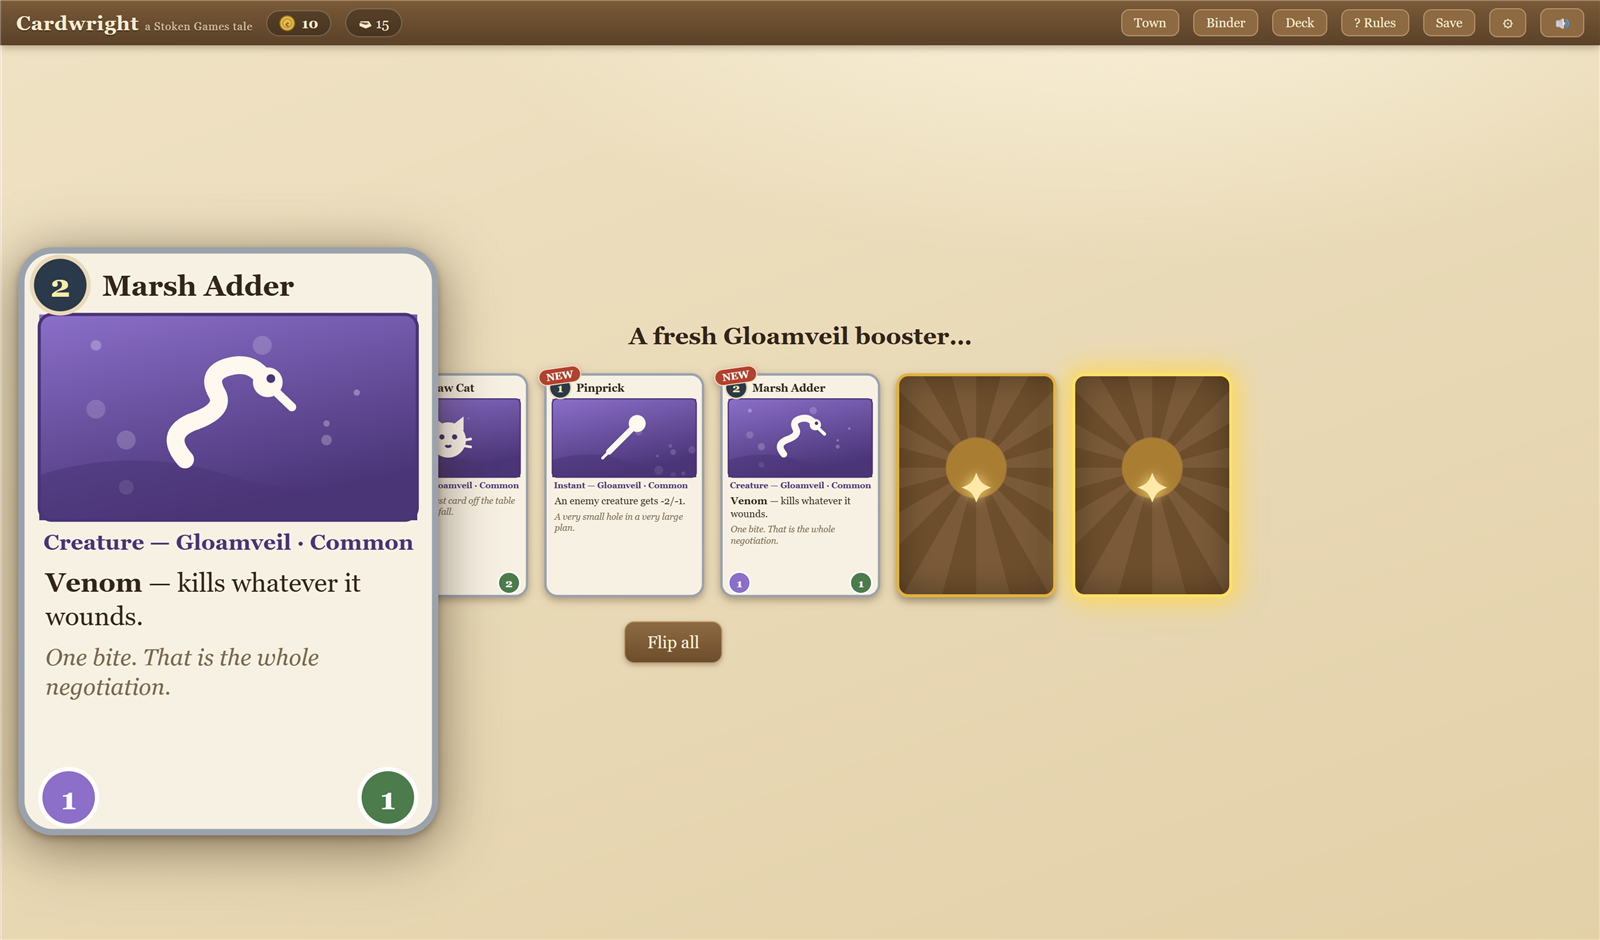Viewport: 1600px width, 940px height.
Task: Click the card count indicator showing 15
Action: tap(374, 23)
